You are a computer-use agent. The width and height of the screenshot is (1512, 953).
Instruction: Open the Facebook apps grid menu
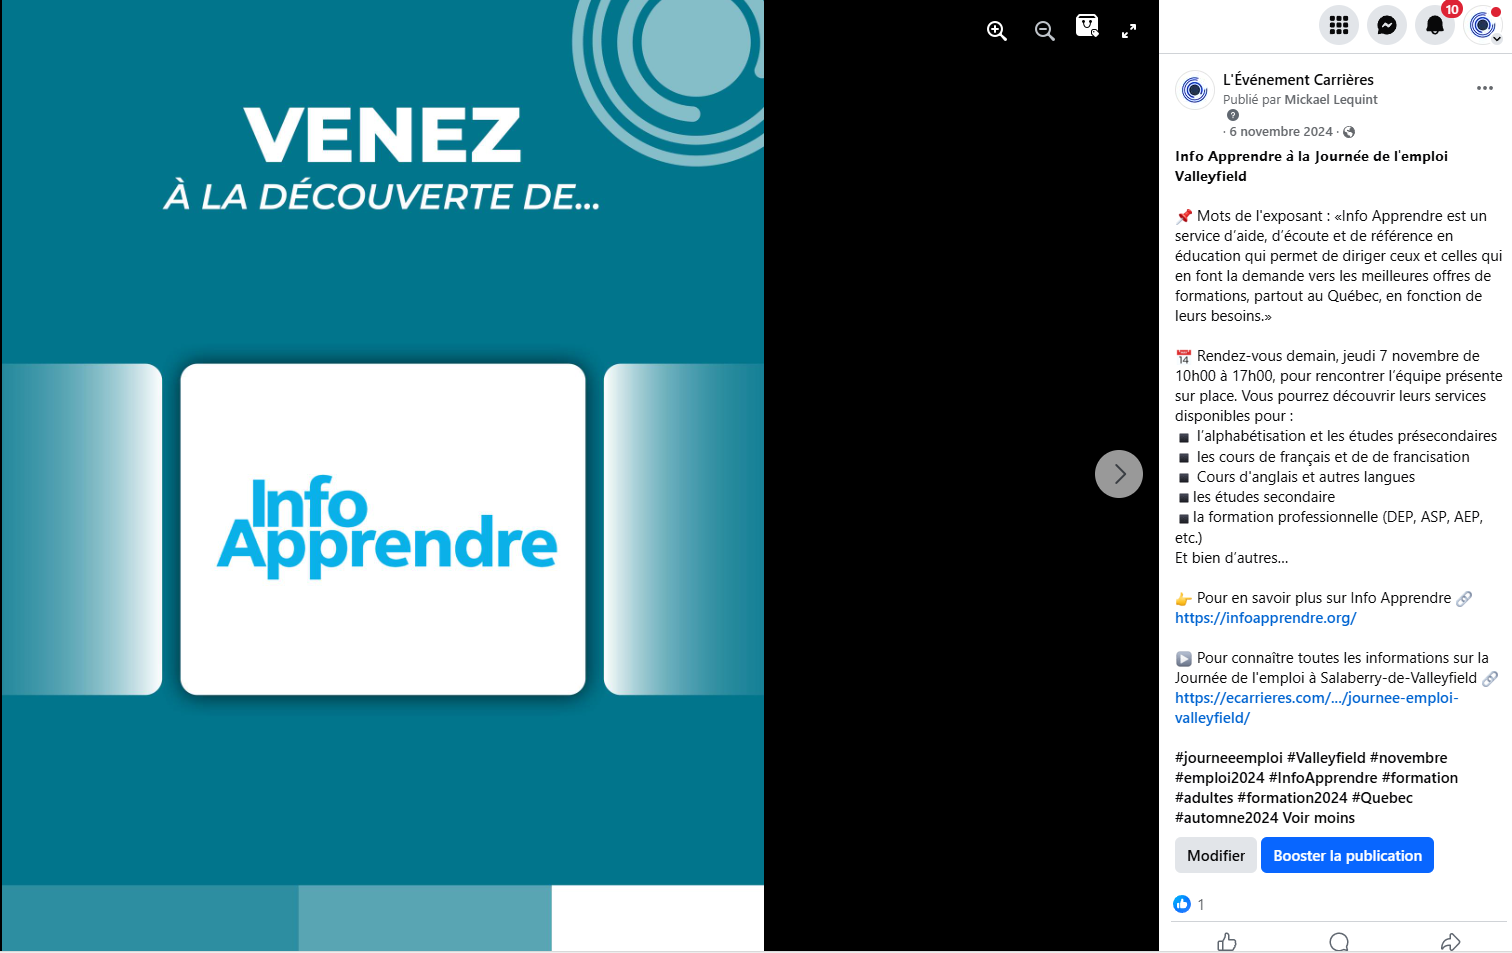pos(1338,25)
